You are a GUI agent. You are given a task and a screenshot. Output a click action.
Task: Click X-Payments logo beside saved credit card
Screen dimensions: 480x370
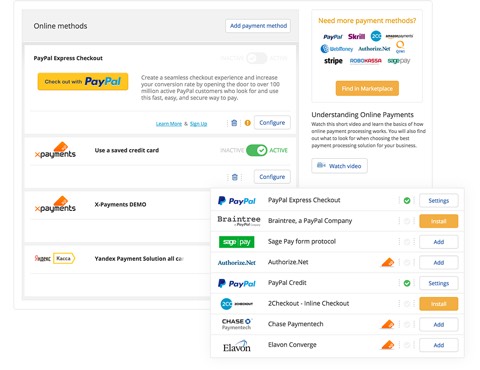[x=55, y=150]
